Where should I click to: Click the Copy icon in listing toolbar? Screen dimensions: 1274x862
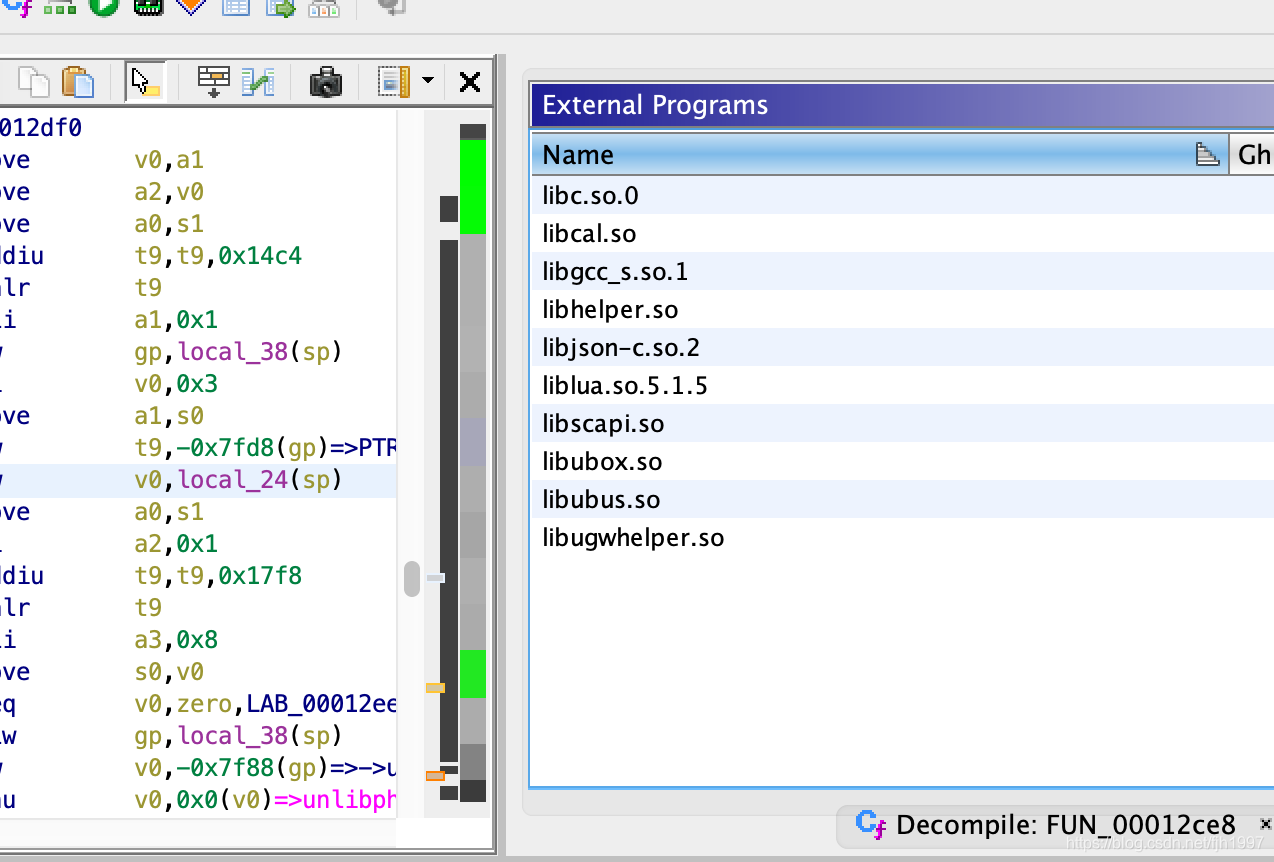34,82
